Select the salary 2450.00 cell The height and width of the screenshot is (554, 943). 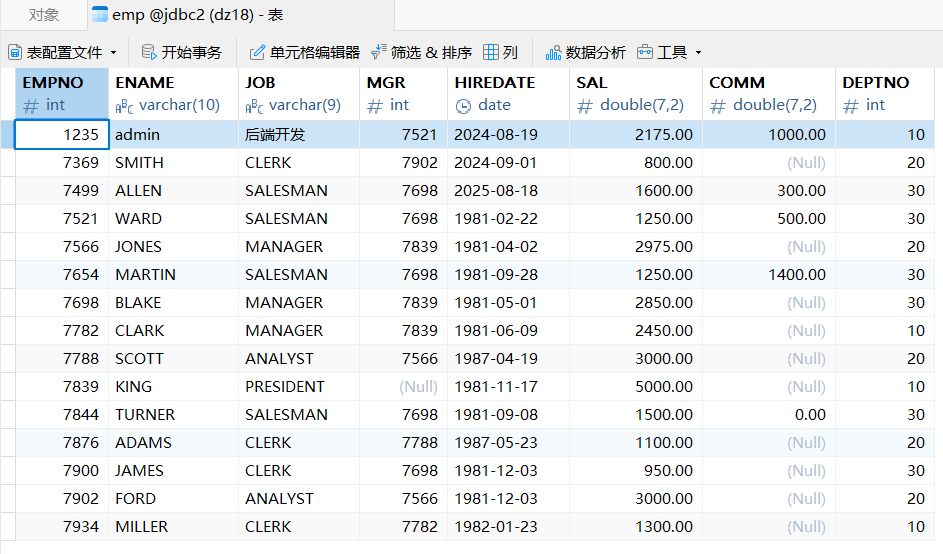(x=636, y=330)
